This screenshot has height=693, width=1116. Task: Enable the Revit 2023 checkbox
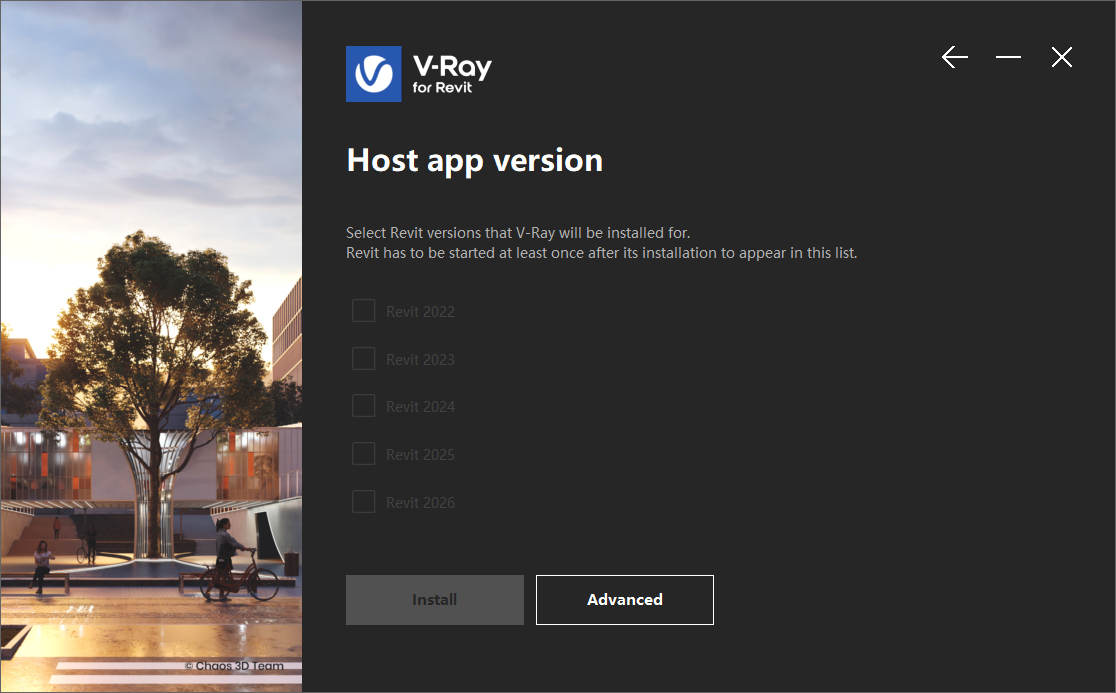pyautogui.click(x=363, y=358)
